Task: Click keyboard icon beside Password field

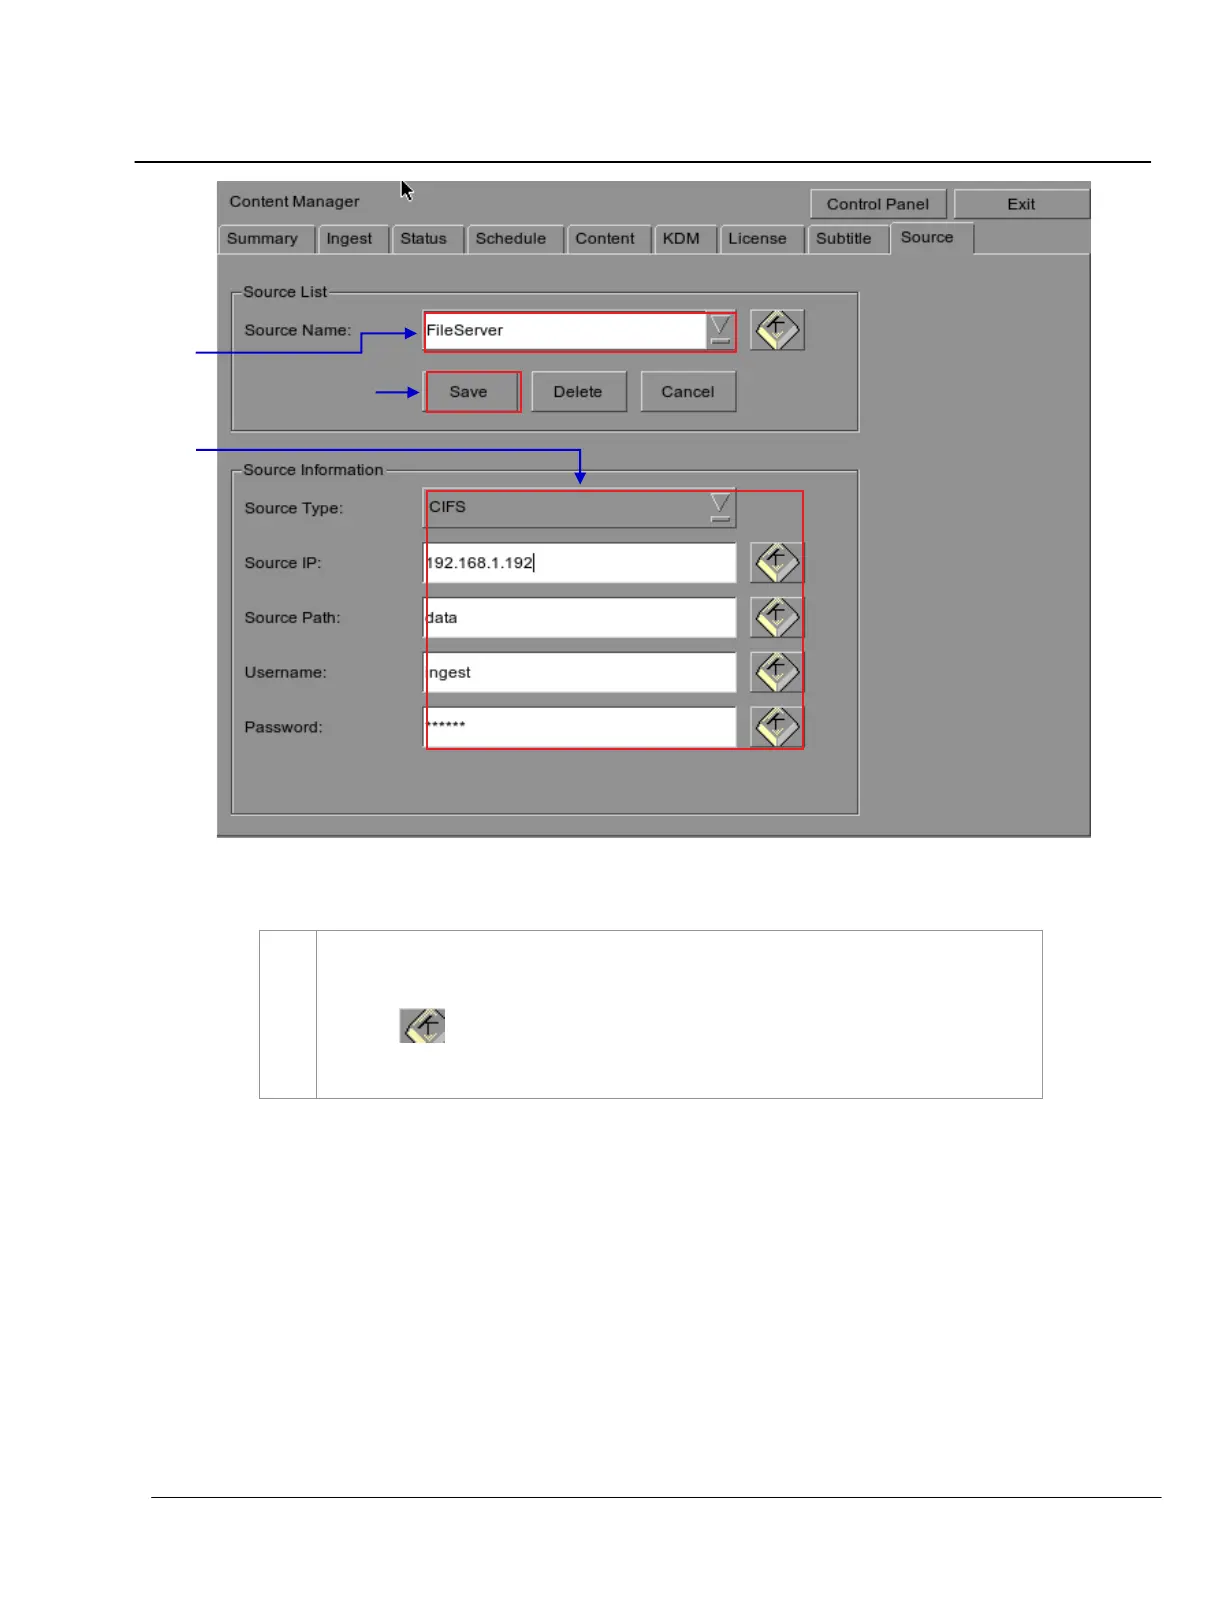Action: pos(777,727)
